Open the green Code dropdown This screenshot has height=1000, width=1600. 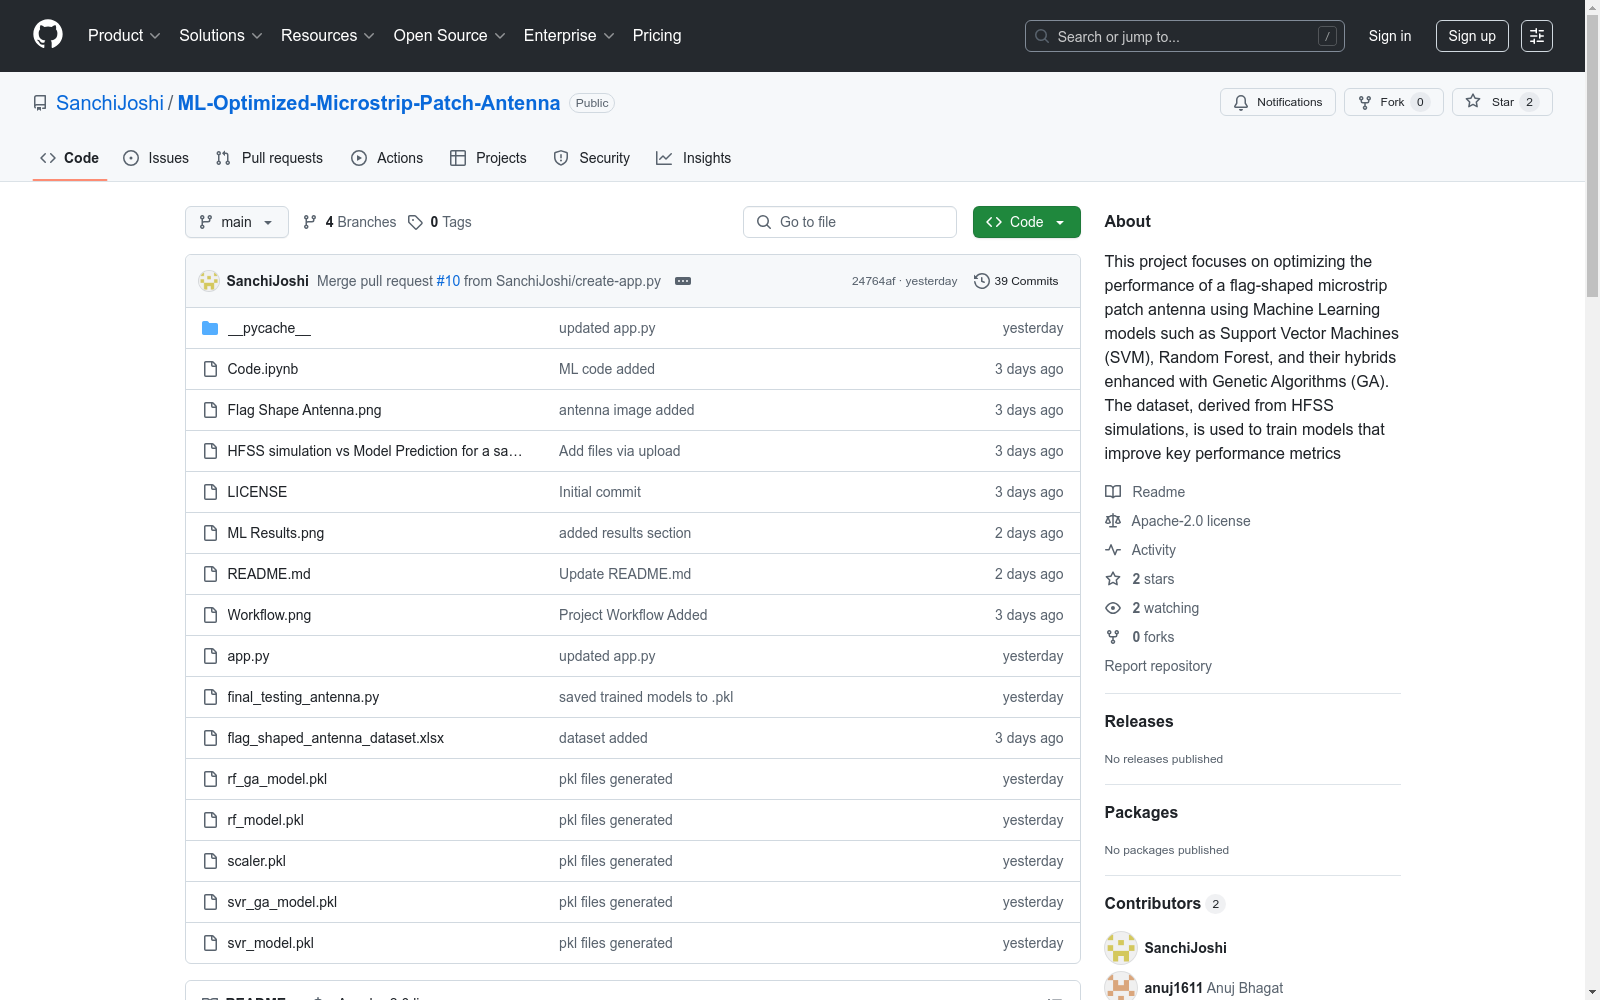[1026, 222]
